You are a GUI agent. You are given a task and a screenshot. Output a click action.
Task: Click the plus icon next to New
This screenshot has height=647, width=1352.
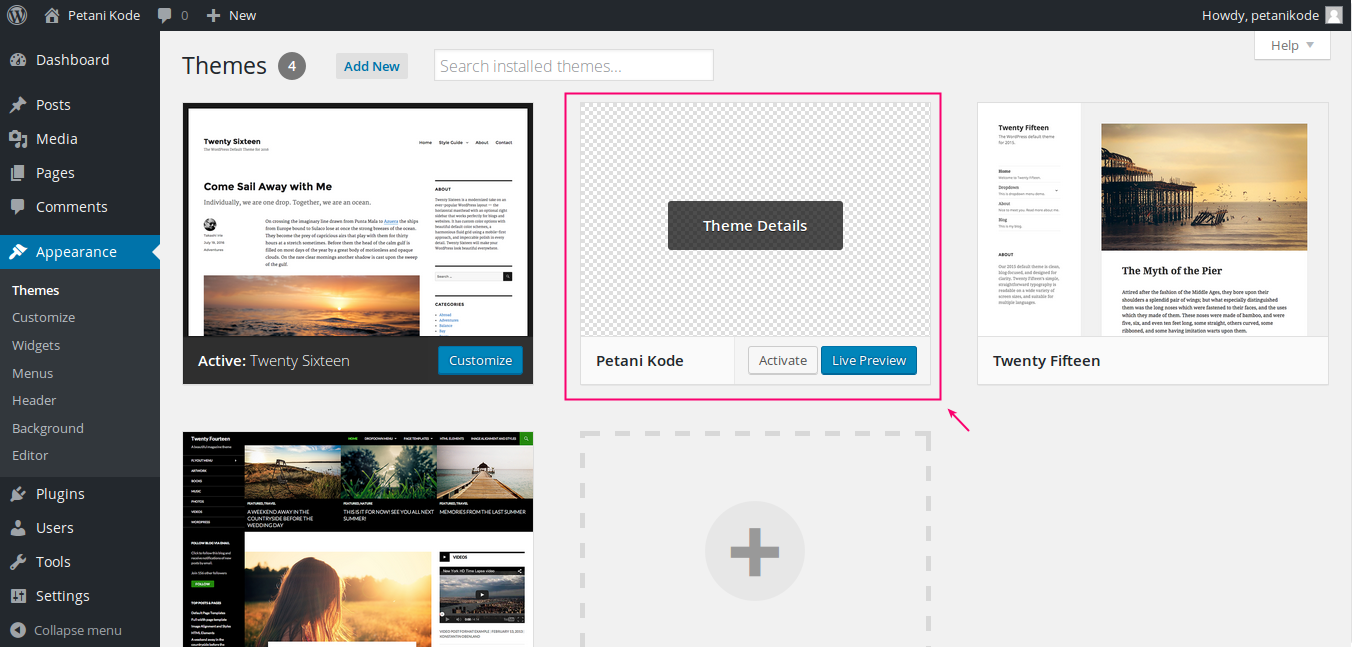point(213,15)
